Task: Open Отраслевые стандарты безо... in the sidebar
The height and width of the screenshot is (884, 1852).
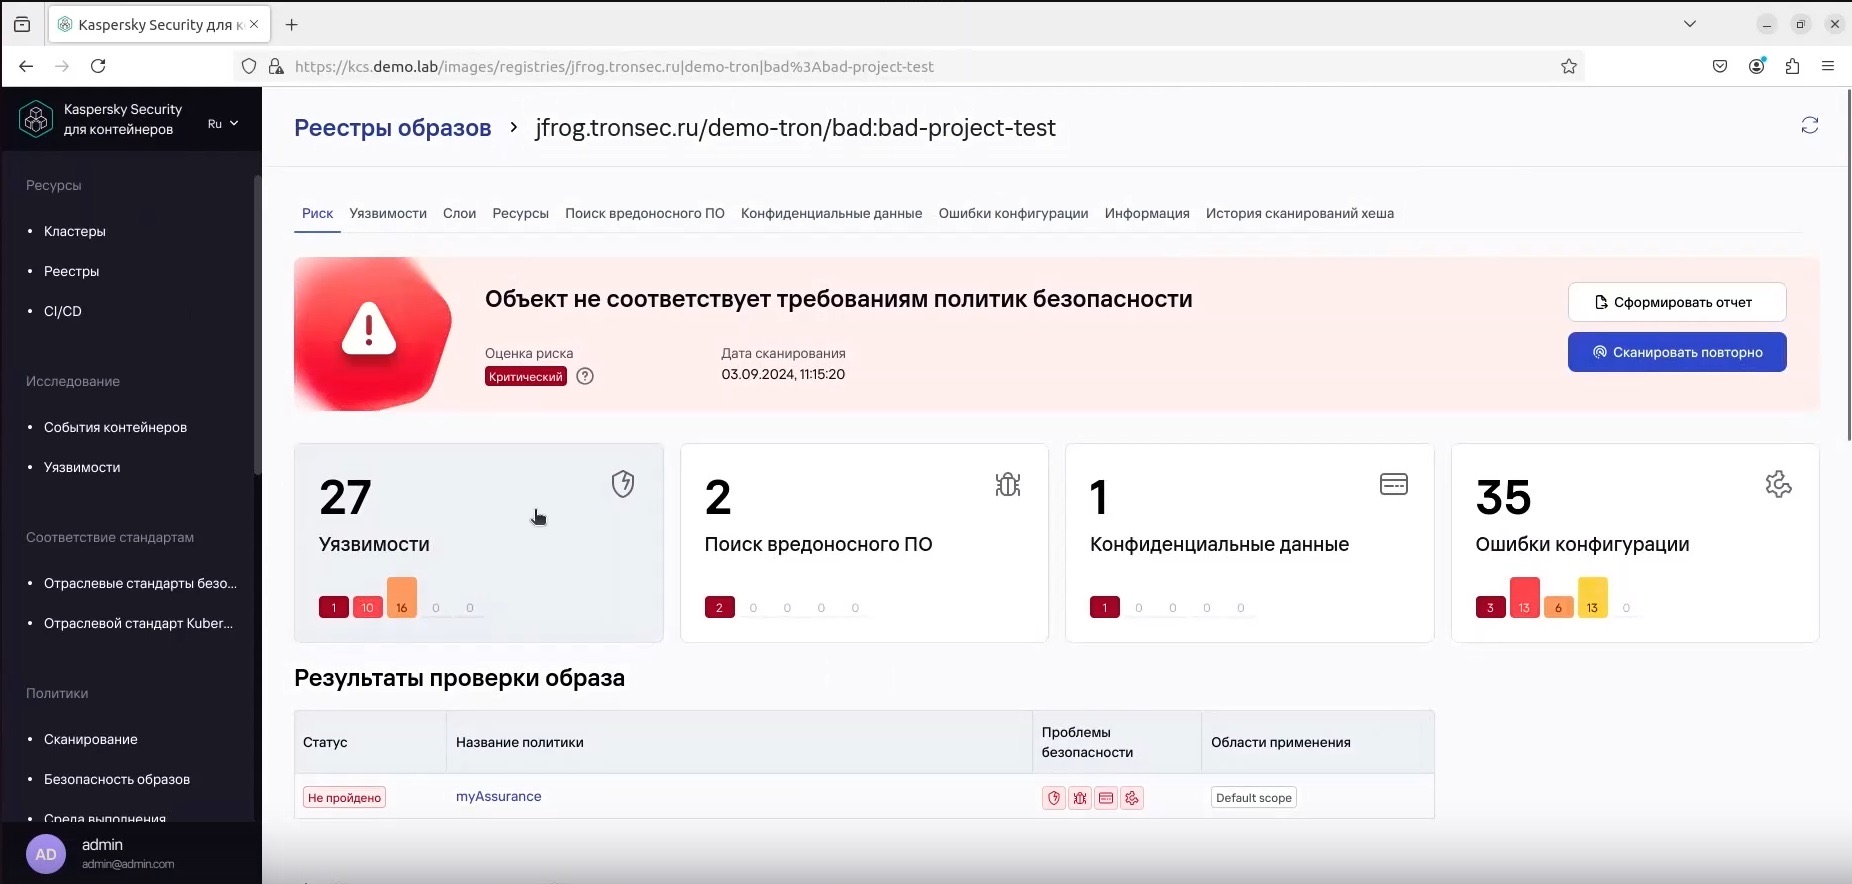Action: [x=140, y=583]
